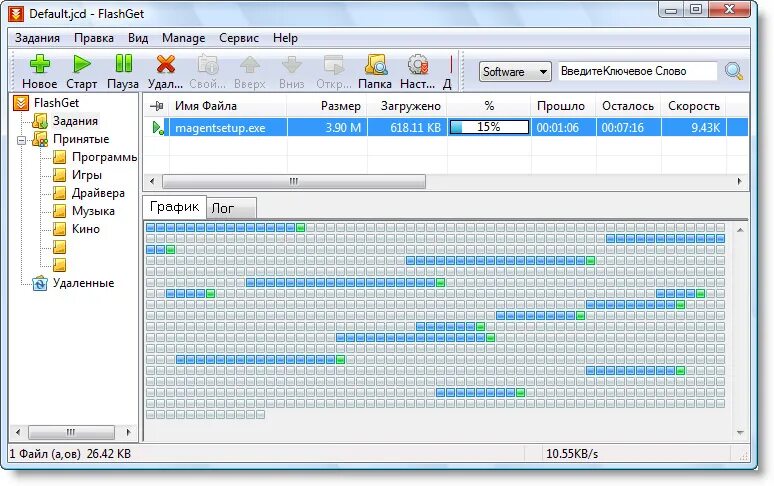Open the Вид menu
Image resolution: width=774 pixels, height=486 pixels.
[x=138, y=38]
